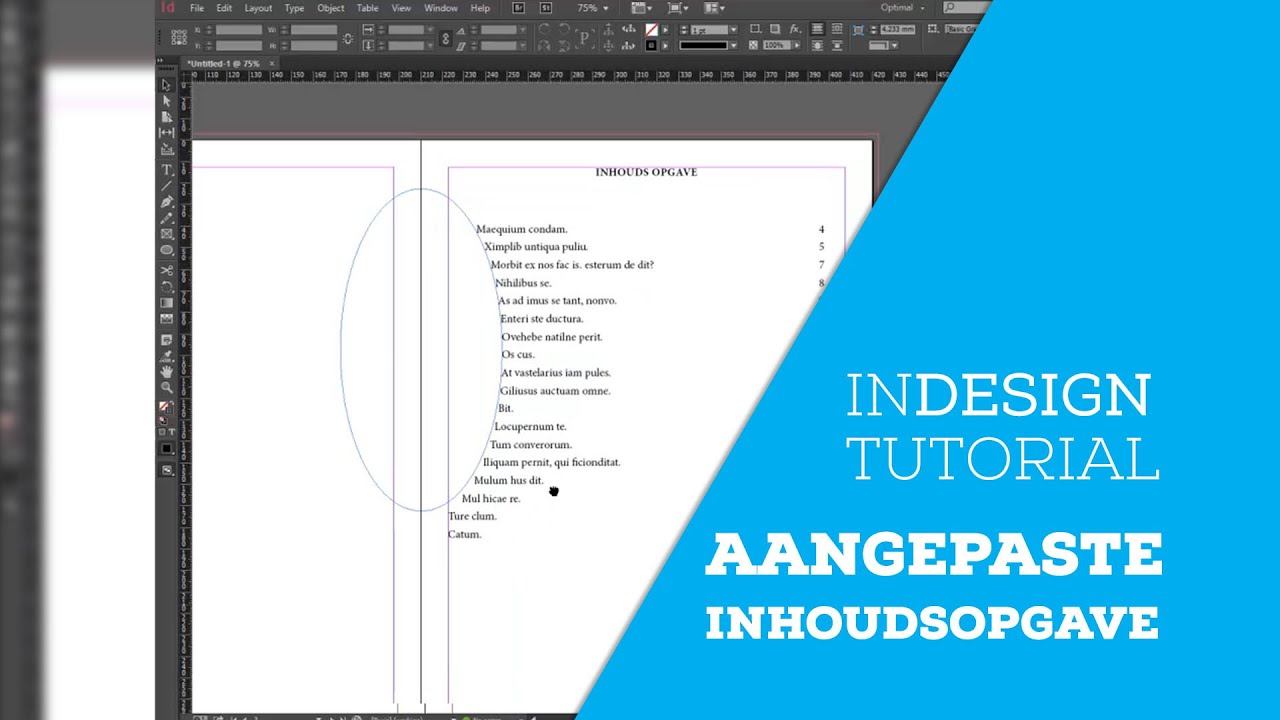Select the Direct Selection tool

pos(167,101)
